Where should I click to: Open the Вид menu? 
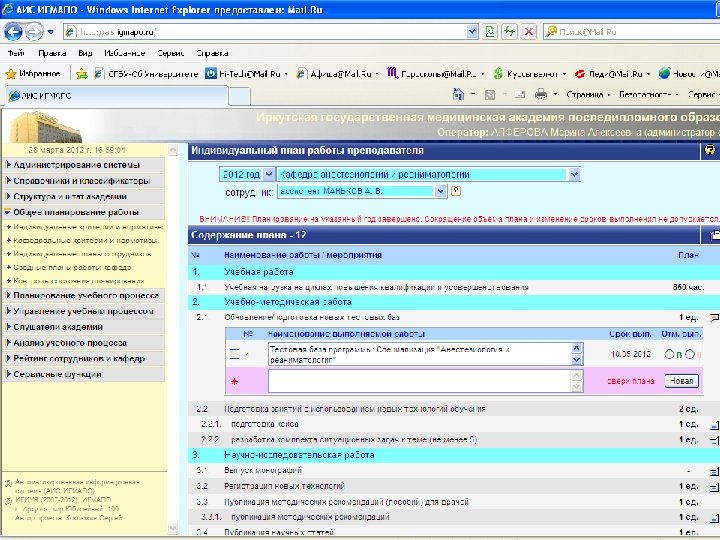(x=85, y=53)
